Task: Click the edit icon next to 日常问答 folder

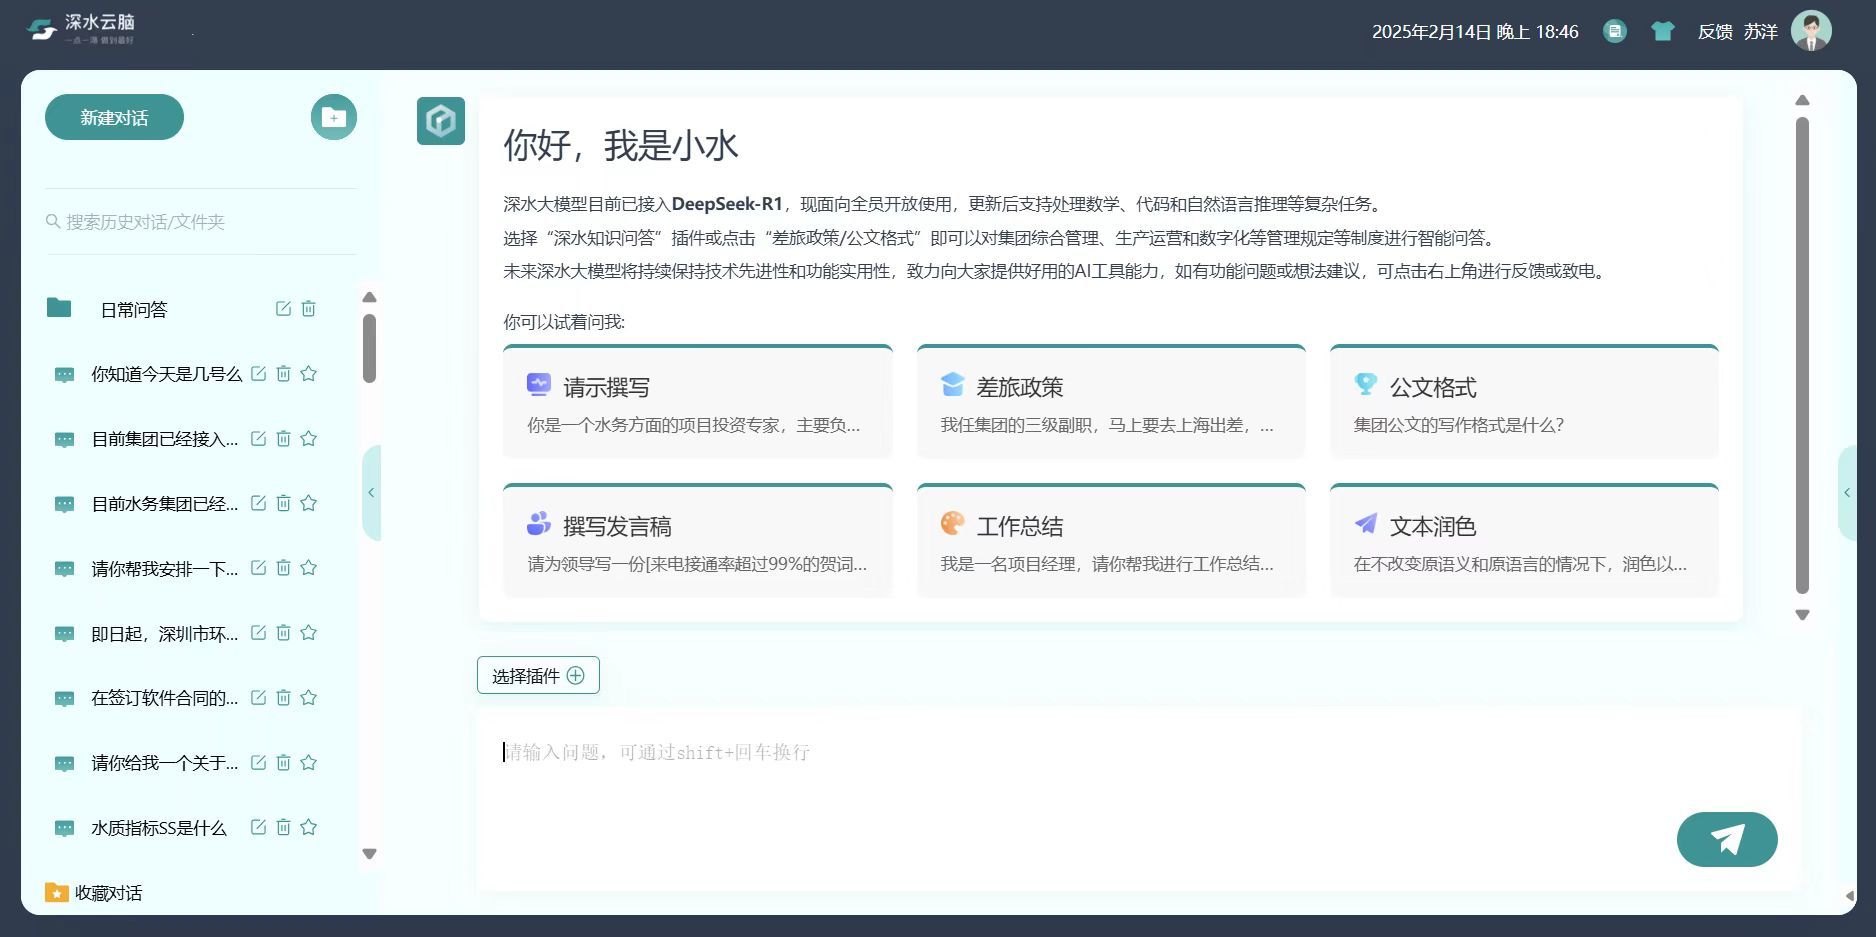Action: point(281,308)
